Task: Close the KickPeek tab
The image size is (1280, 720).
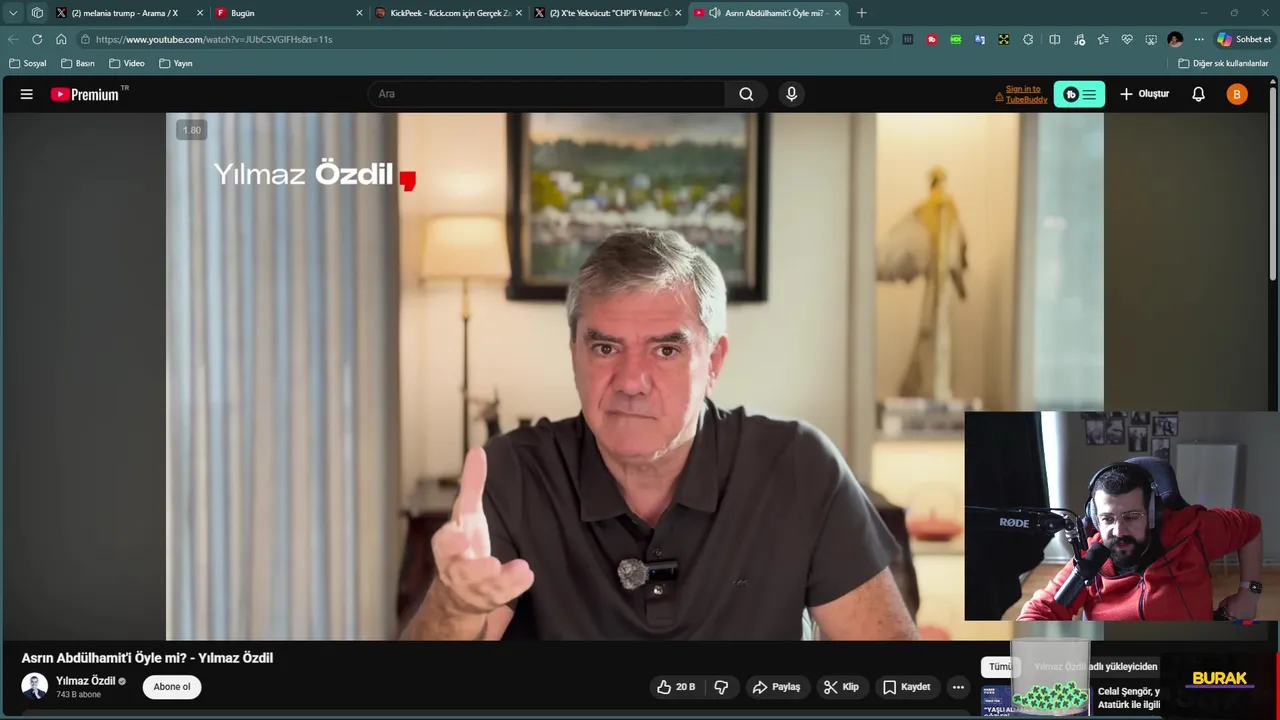Action: click(x=518, y=13)
